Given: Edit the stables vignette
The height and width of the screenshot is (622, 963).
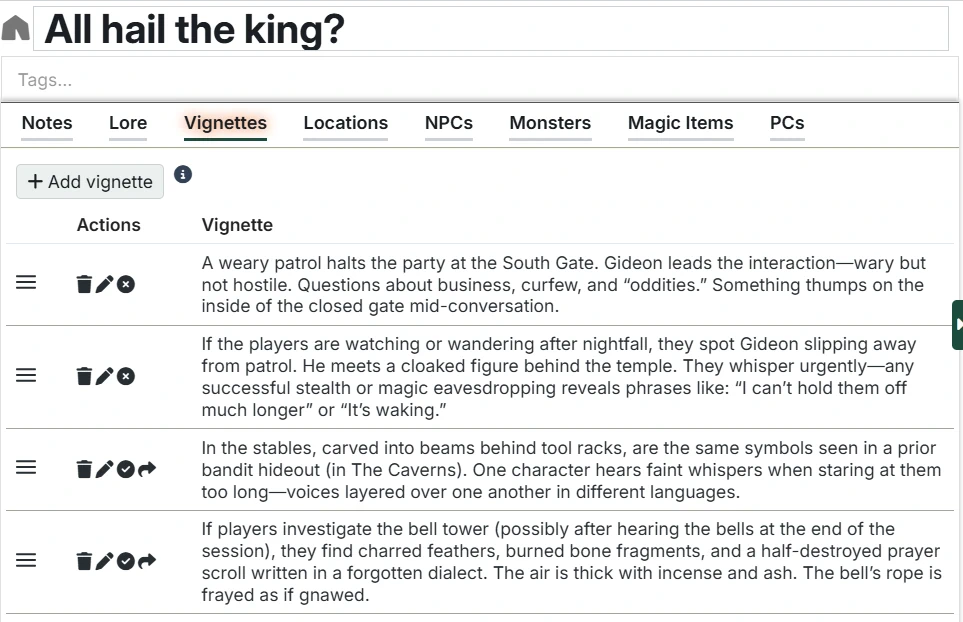Looking at the screenshot, I should coord(103,467).
